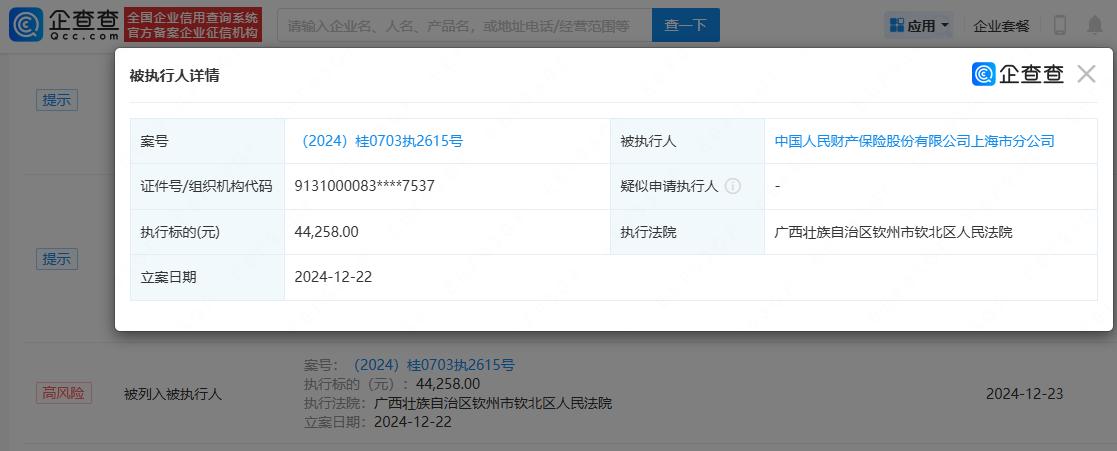Open 中国人民财产保险股份有限公司上海市分公司 company link
The height and width of the screenshot is (451, 1117).
(x=914, y=141)
